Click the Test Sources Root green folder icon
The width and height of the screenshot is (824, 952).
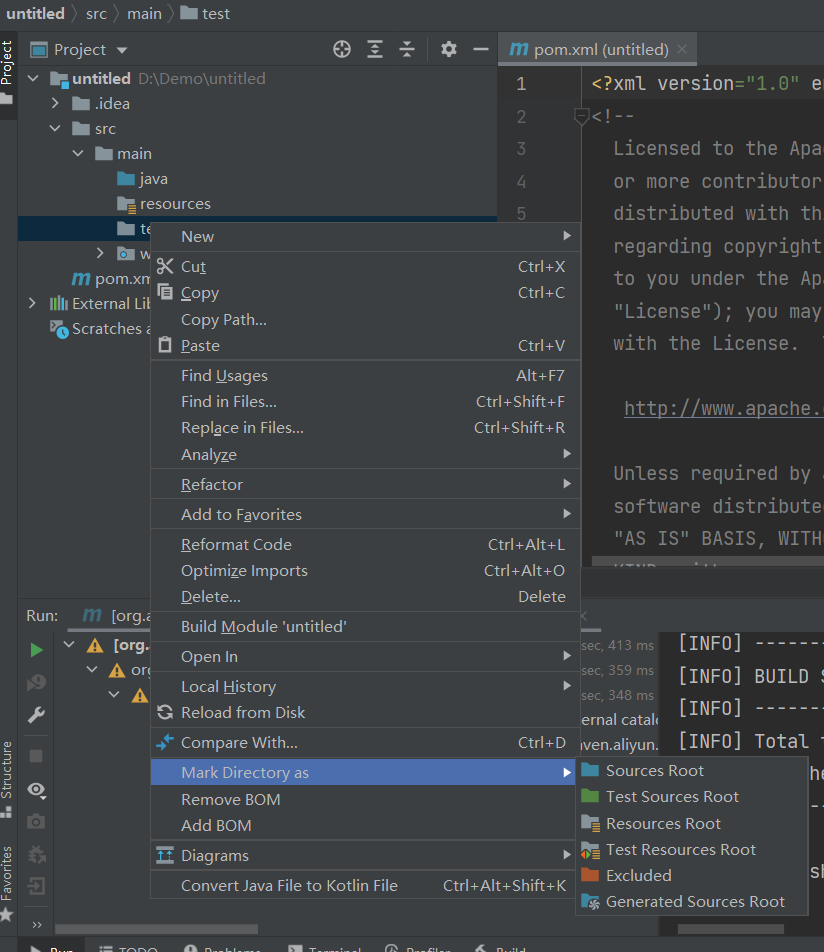click(590, 796)
